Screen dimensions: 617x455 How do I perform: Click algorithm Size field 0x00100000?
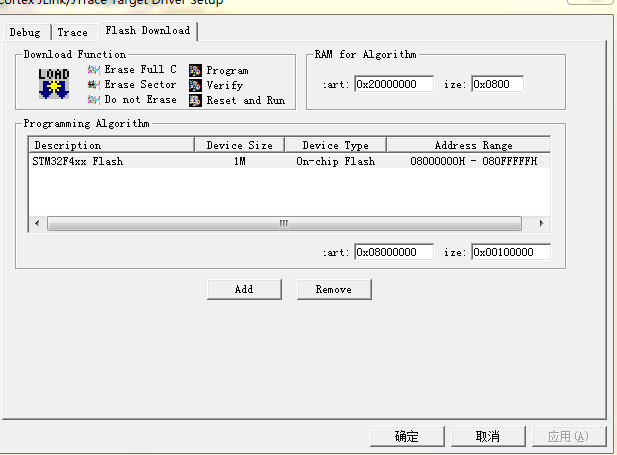click(x=511, y=252)
